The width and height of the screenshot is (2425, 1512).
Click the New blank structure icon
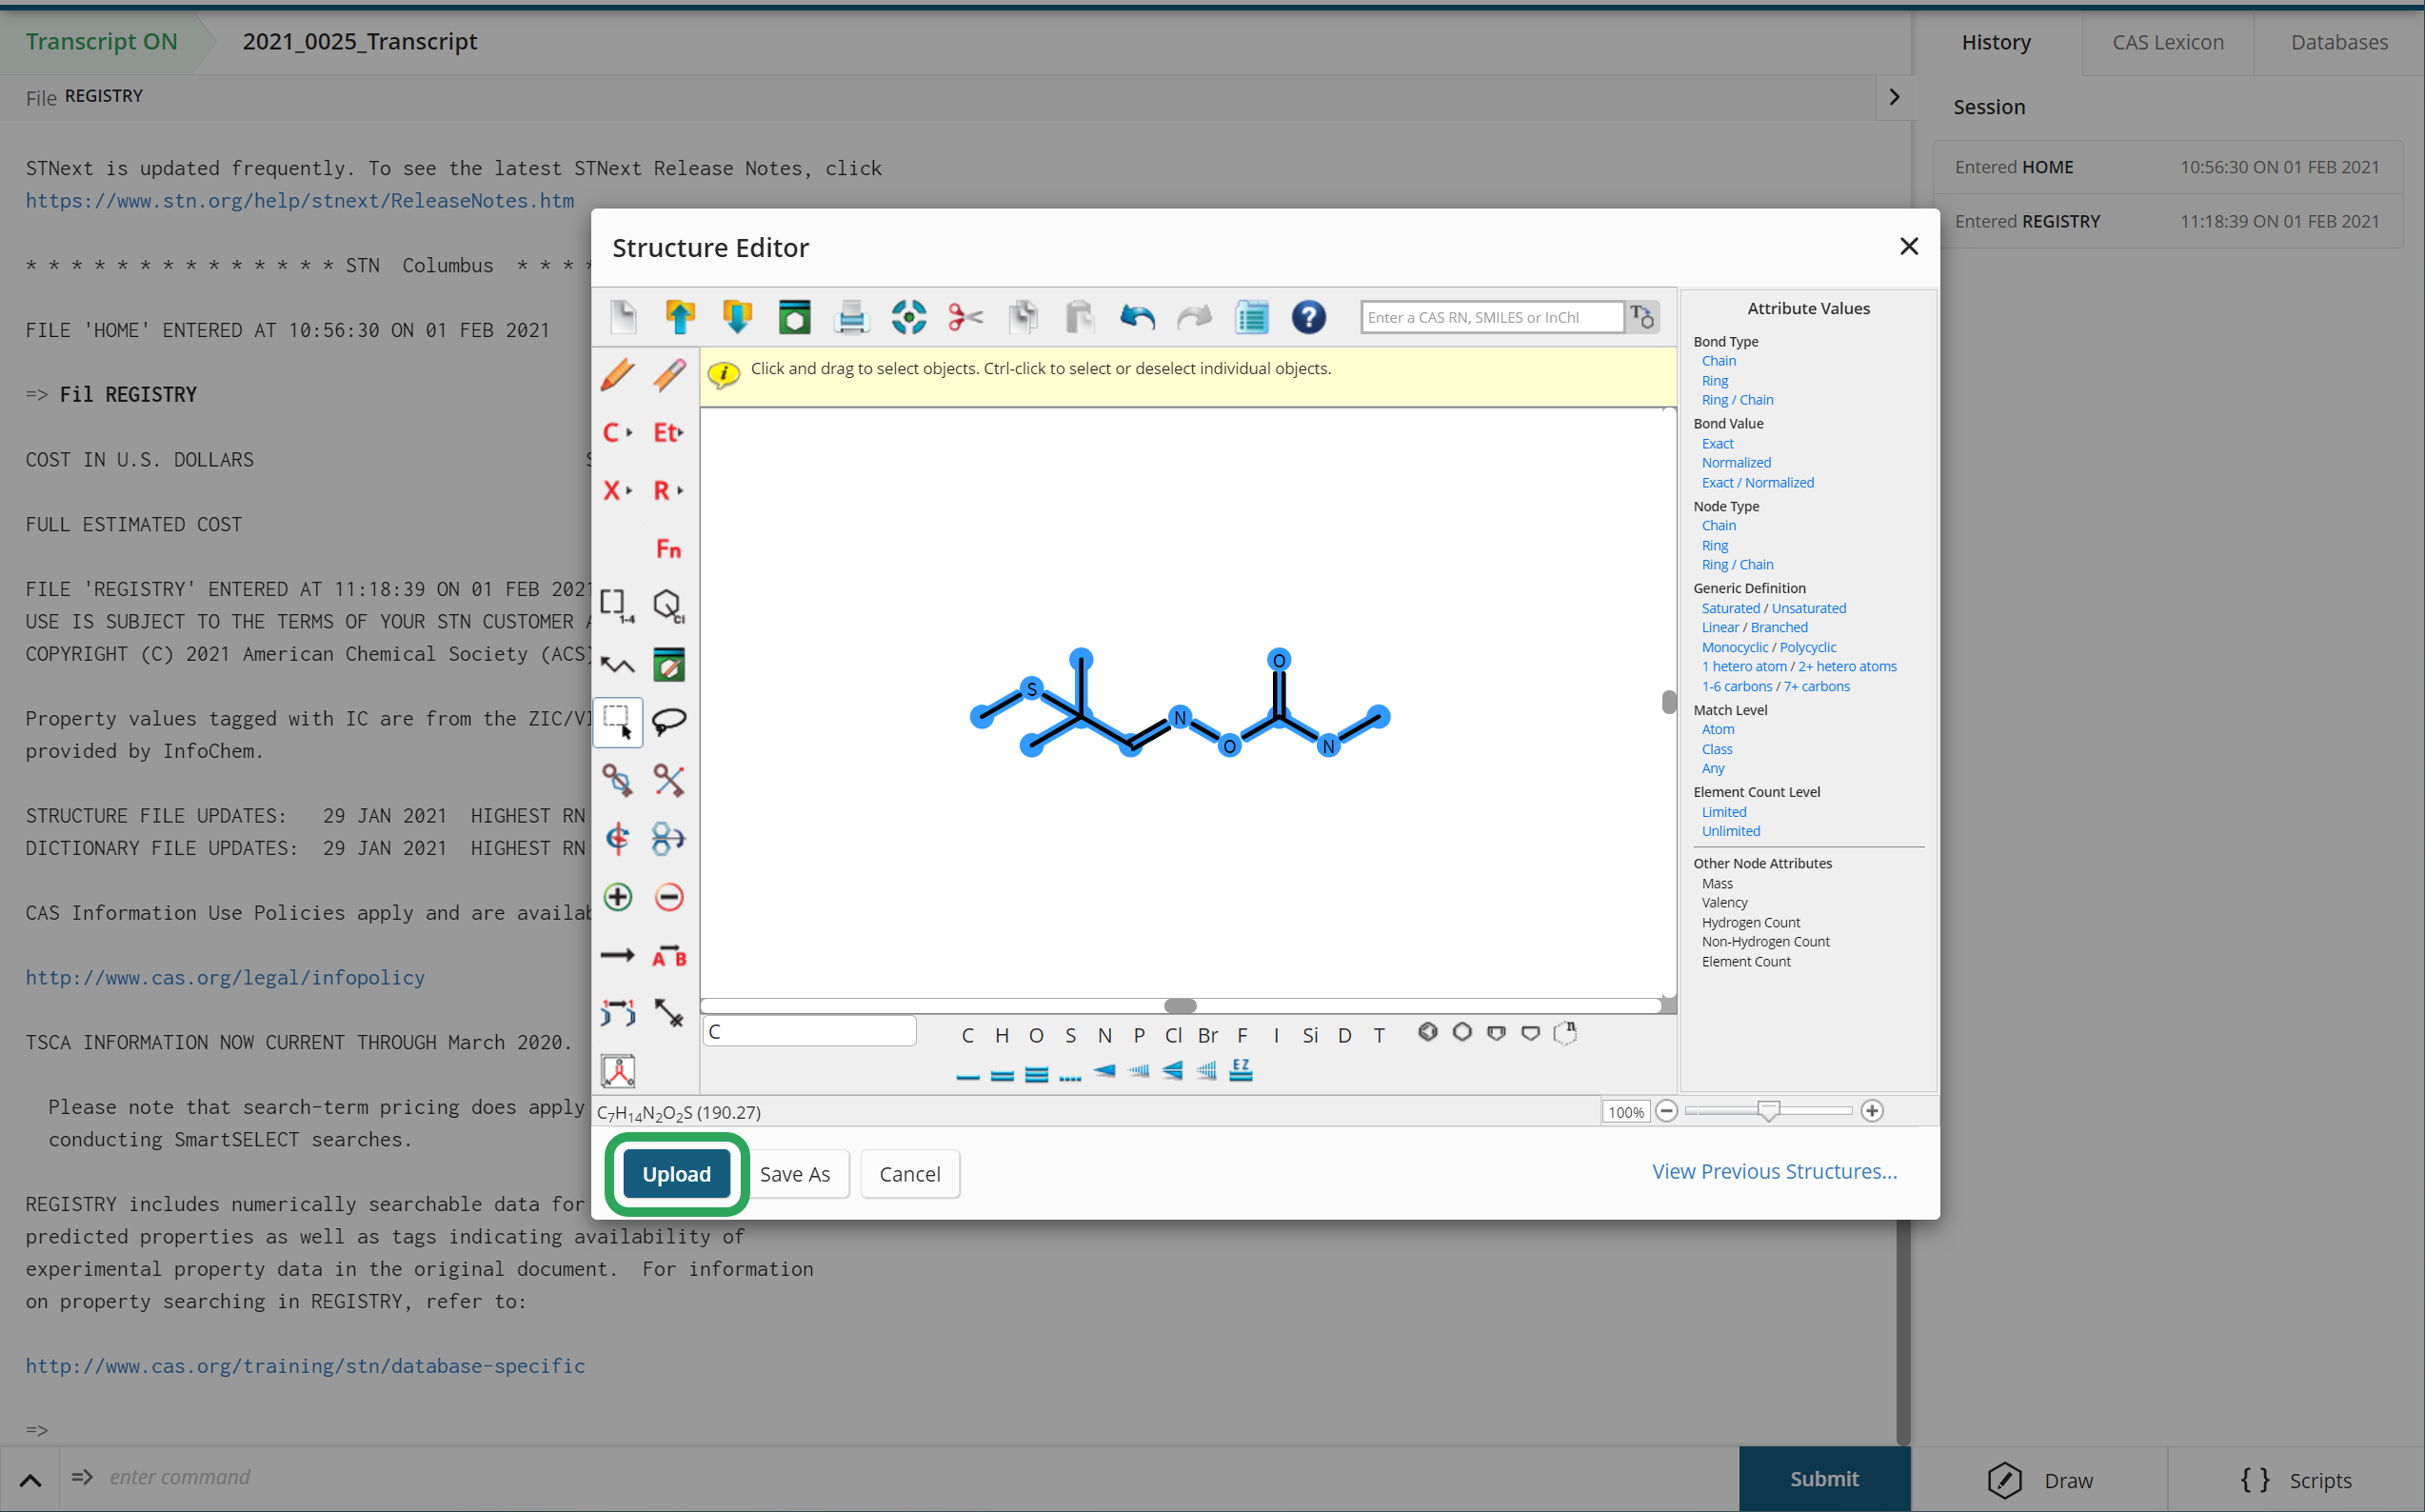point(623,317)
